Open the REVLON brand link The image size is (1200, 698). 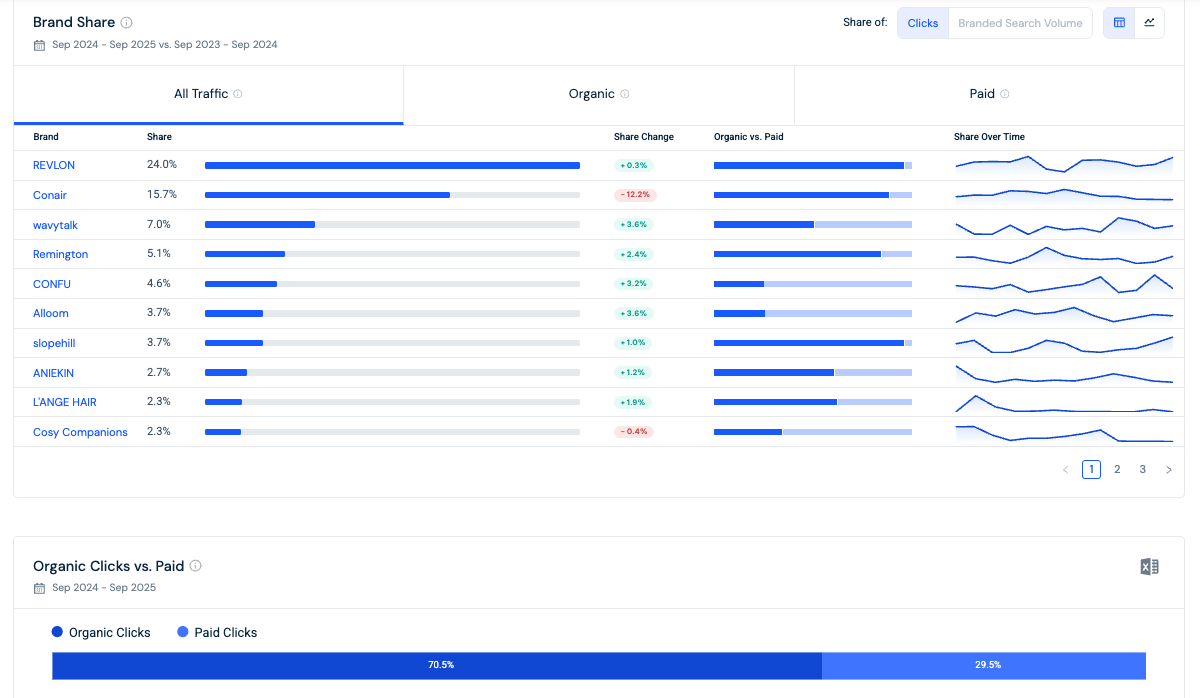pos(53,165)
